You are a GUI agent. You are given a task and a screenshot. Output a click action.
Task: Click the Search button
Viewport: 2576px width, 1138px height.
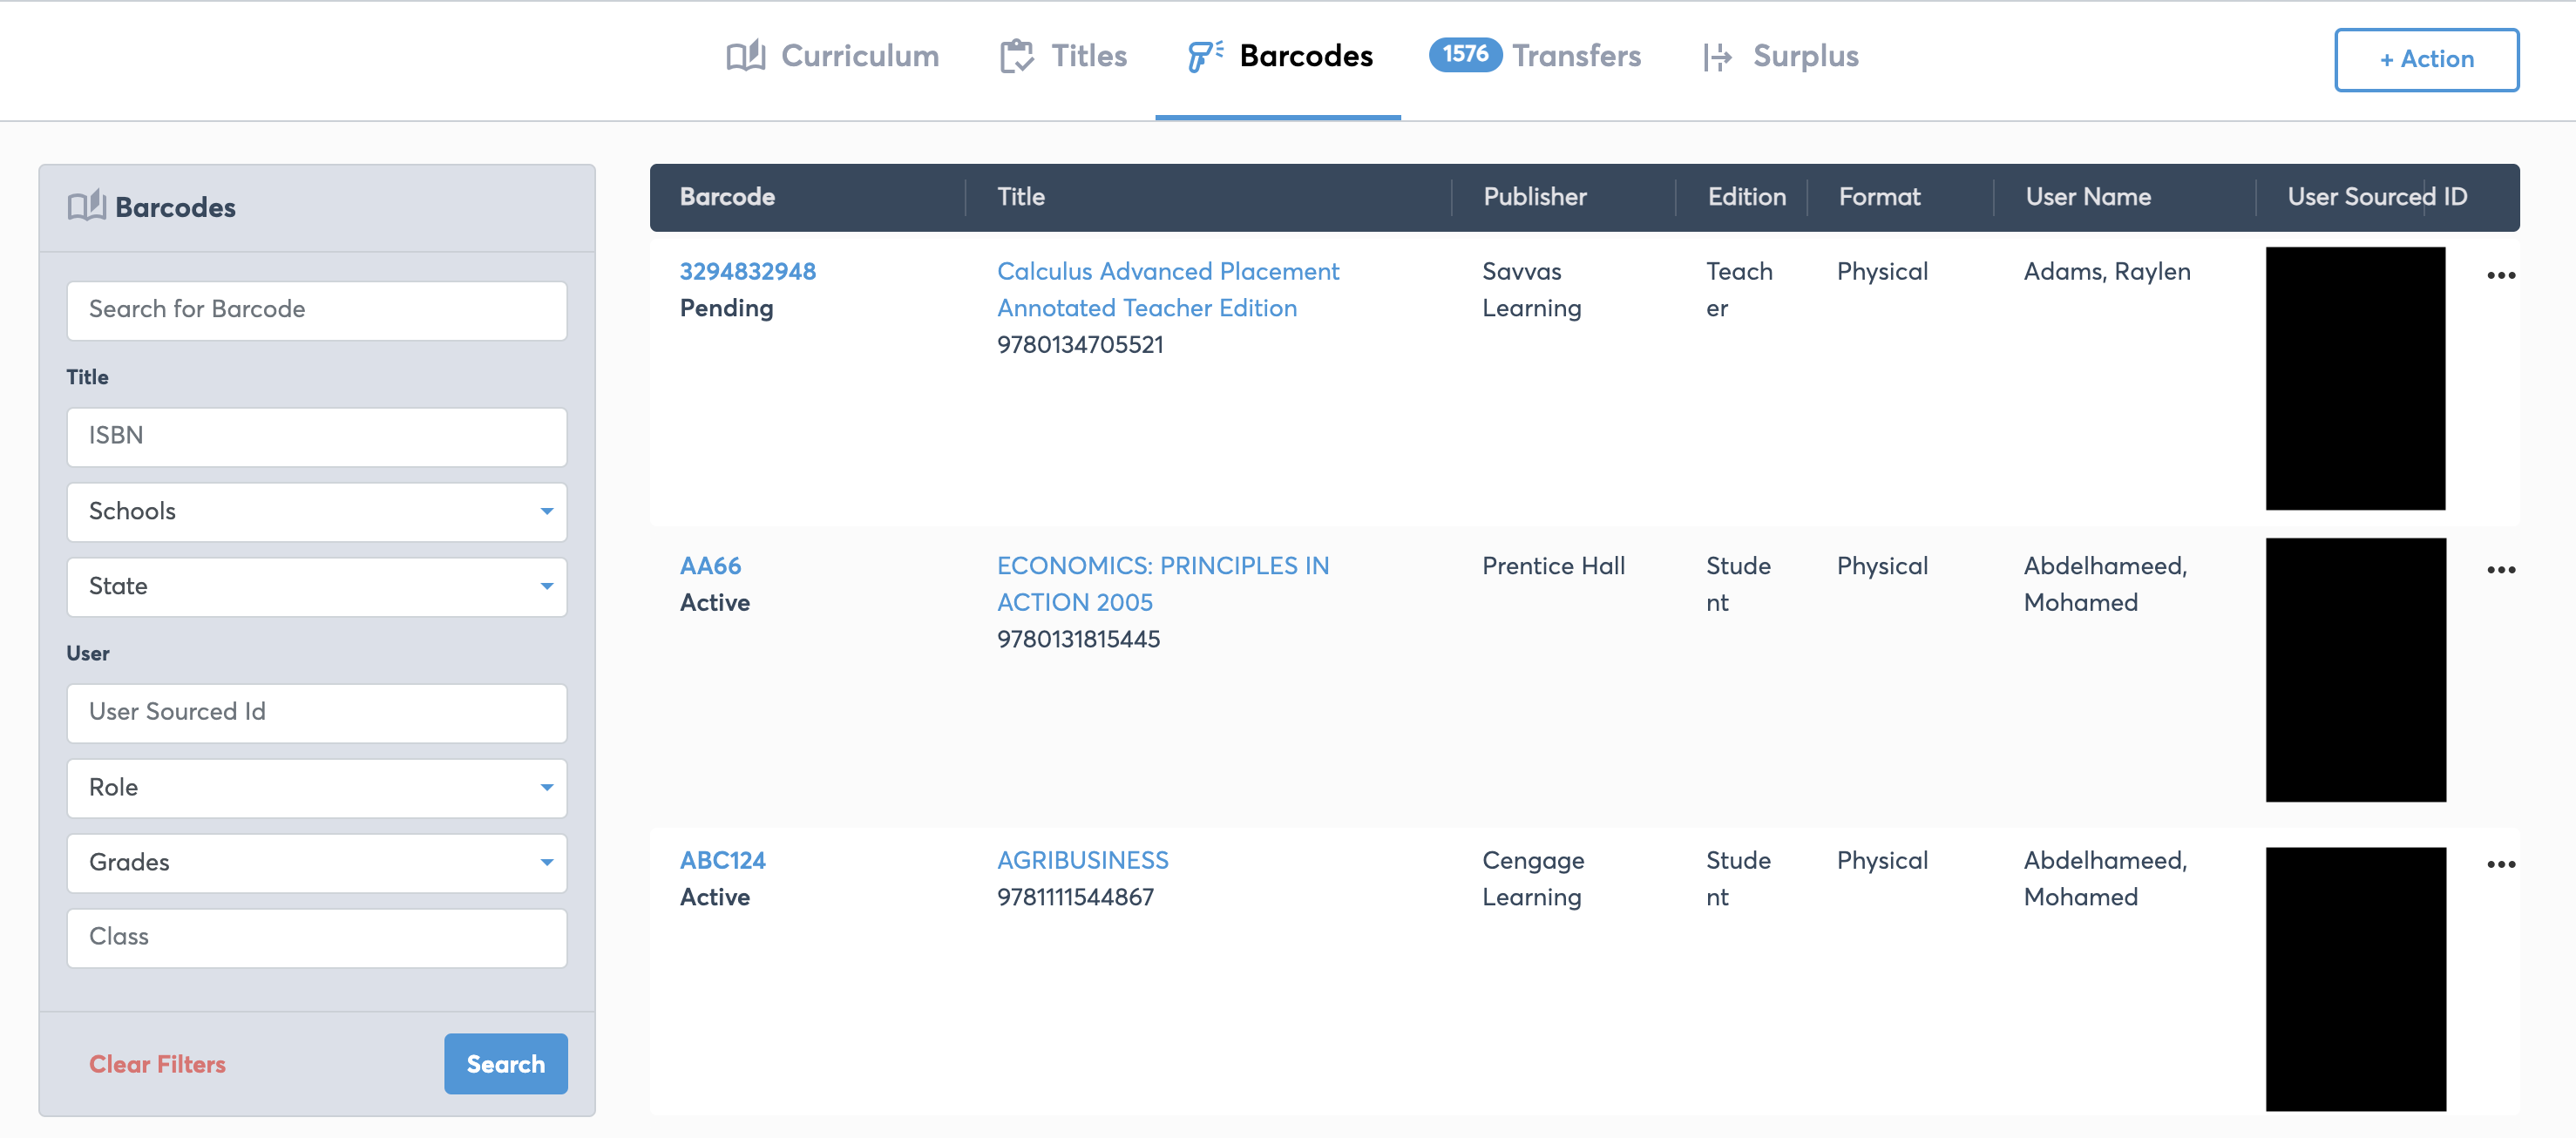coord(506,1064)
